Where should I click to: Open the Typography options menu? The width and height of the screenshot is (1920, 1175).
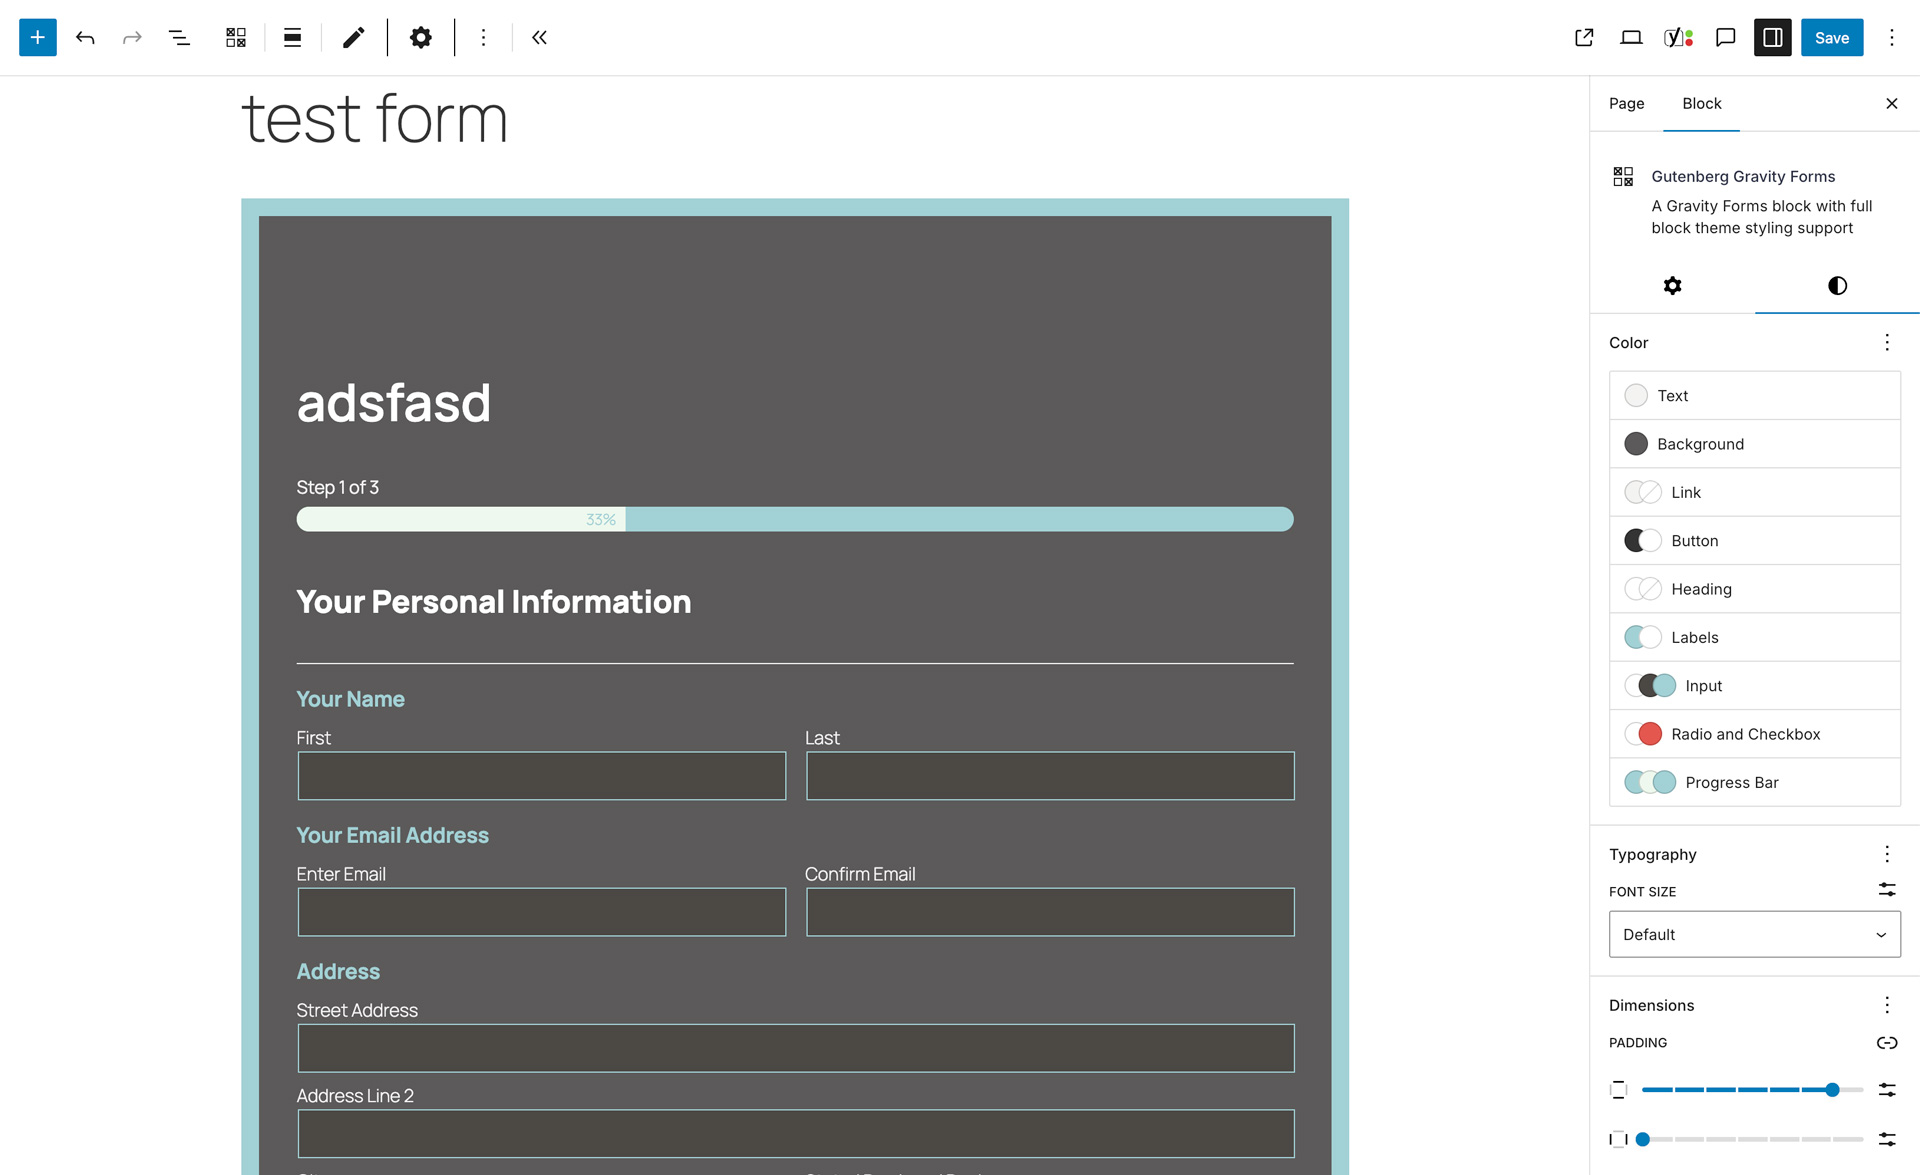coord(1887,854)
